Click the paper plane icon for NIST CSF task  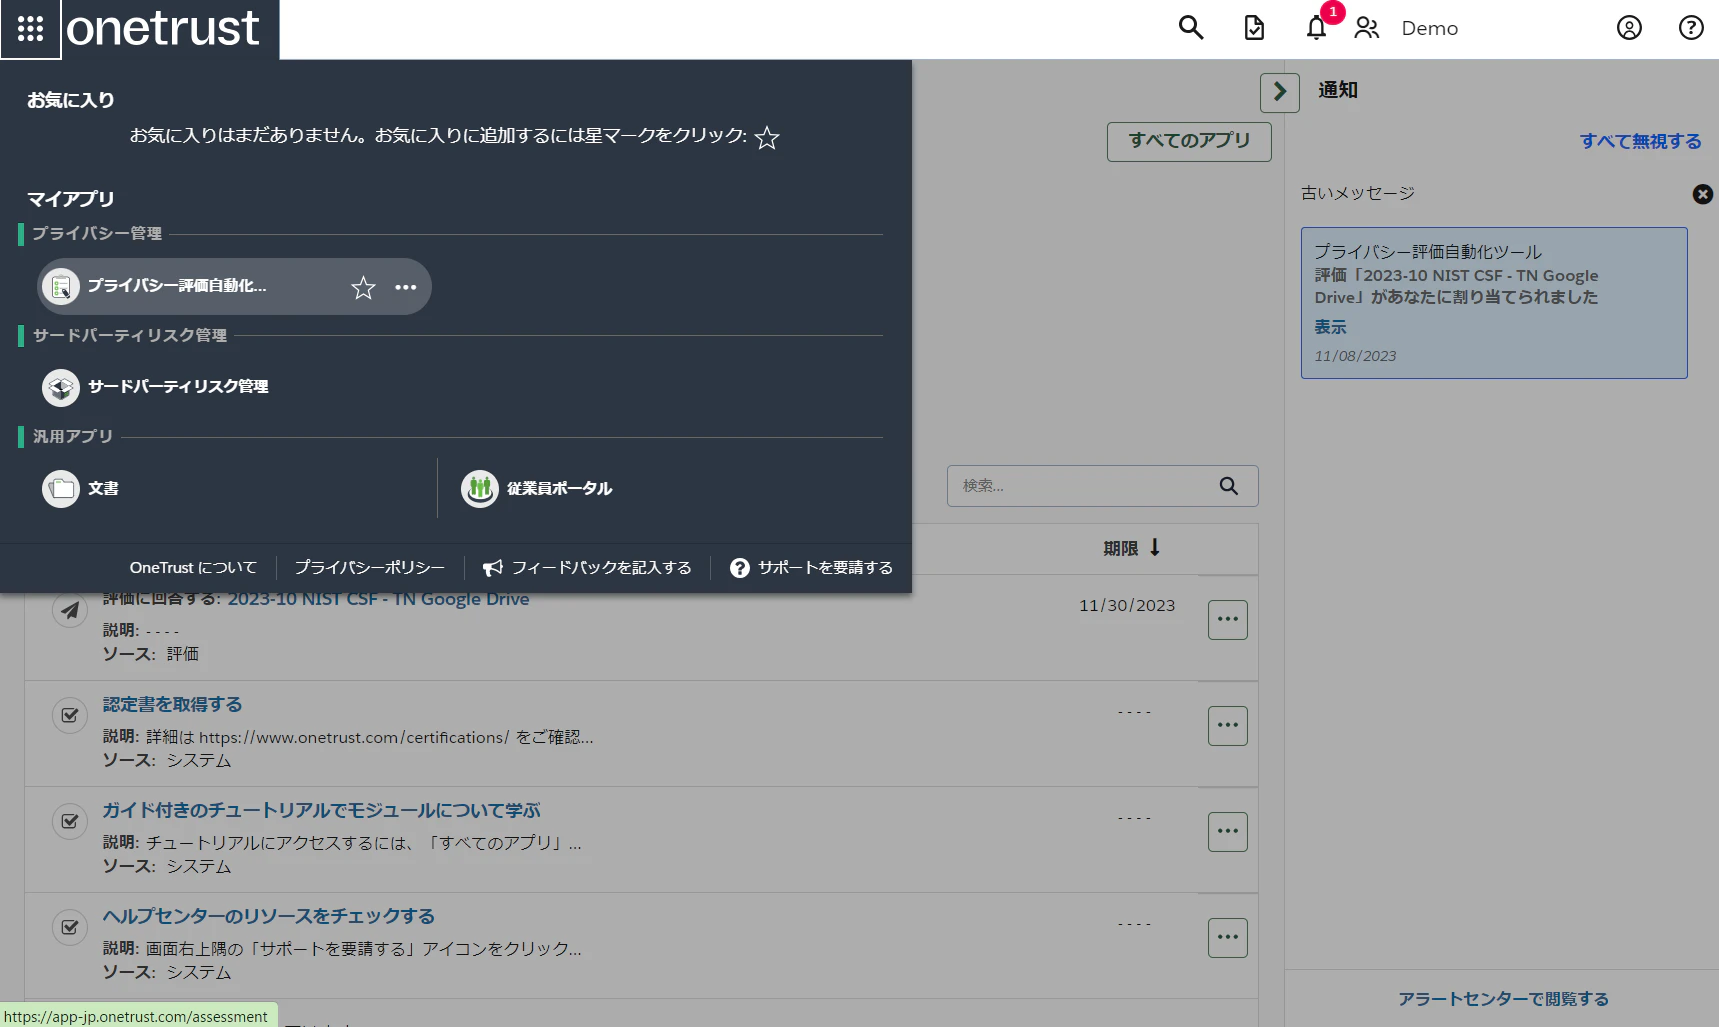click(x=70, y=610)
